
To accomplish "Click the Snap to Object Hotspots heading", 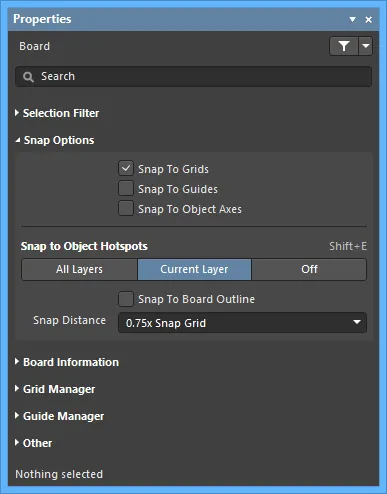I will [x=84, y=246].
